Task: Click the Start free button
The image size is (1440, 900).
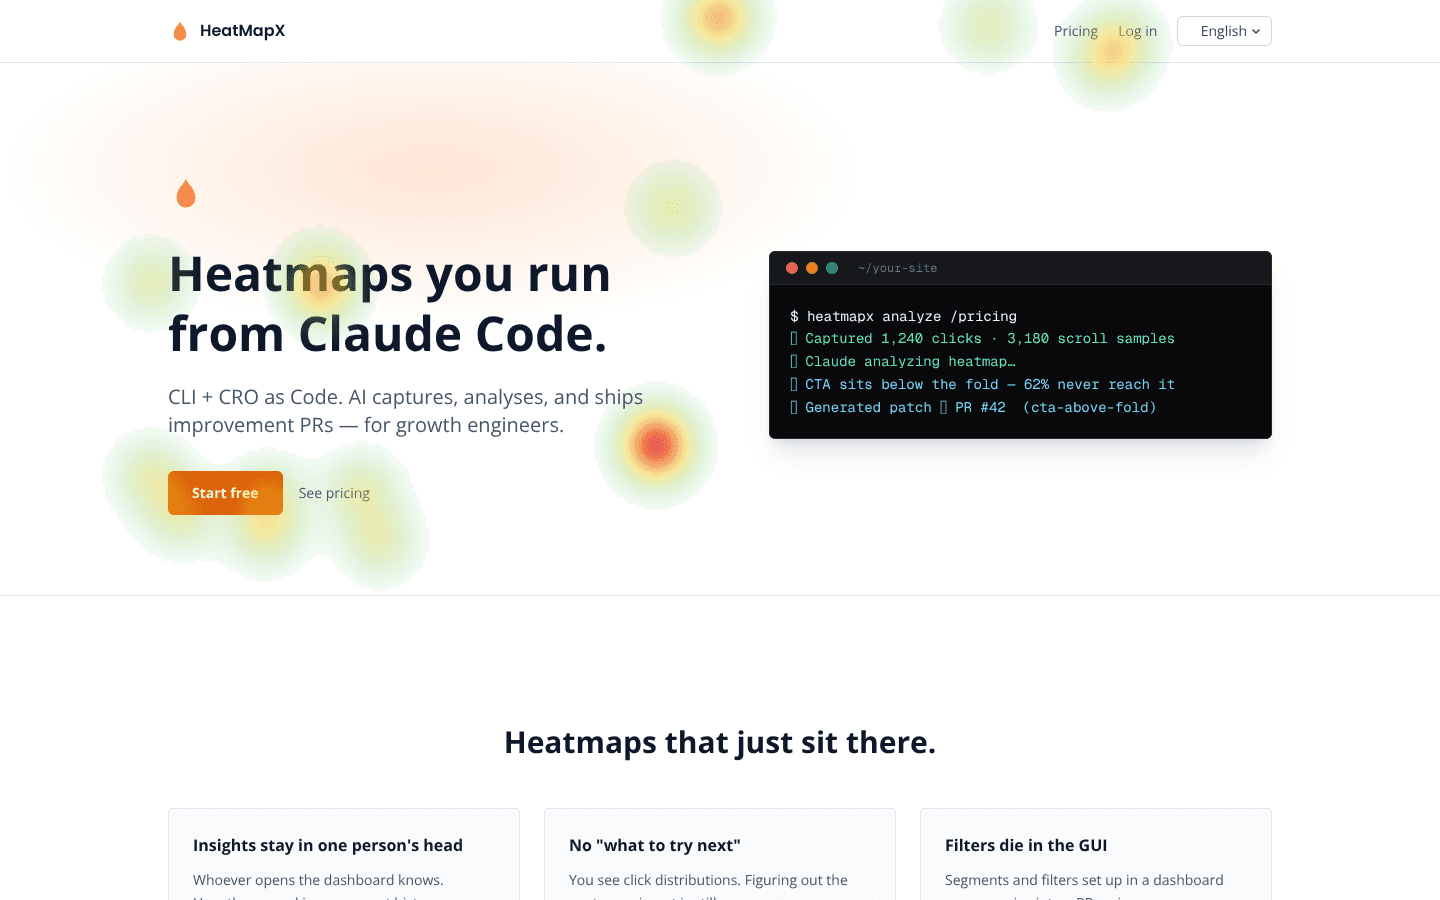Action: tap(225, 493)
